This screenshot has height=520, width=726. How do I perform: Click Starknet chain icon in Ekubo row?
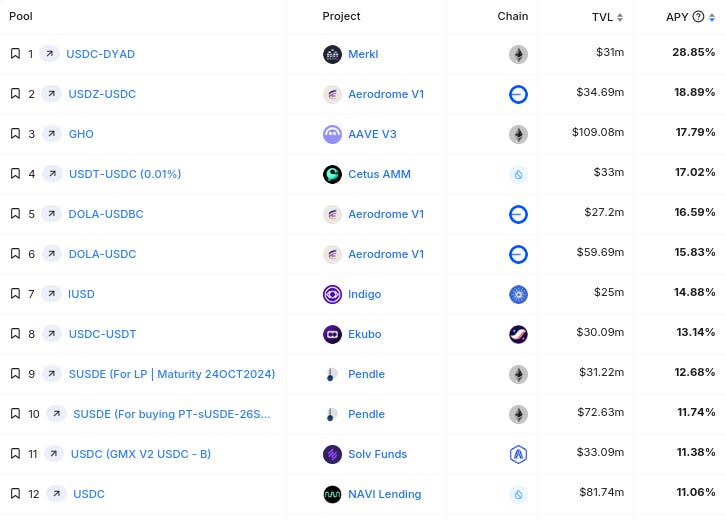tap(518, 334)
